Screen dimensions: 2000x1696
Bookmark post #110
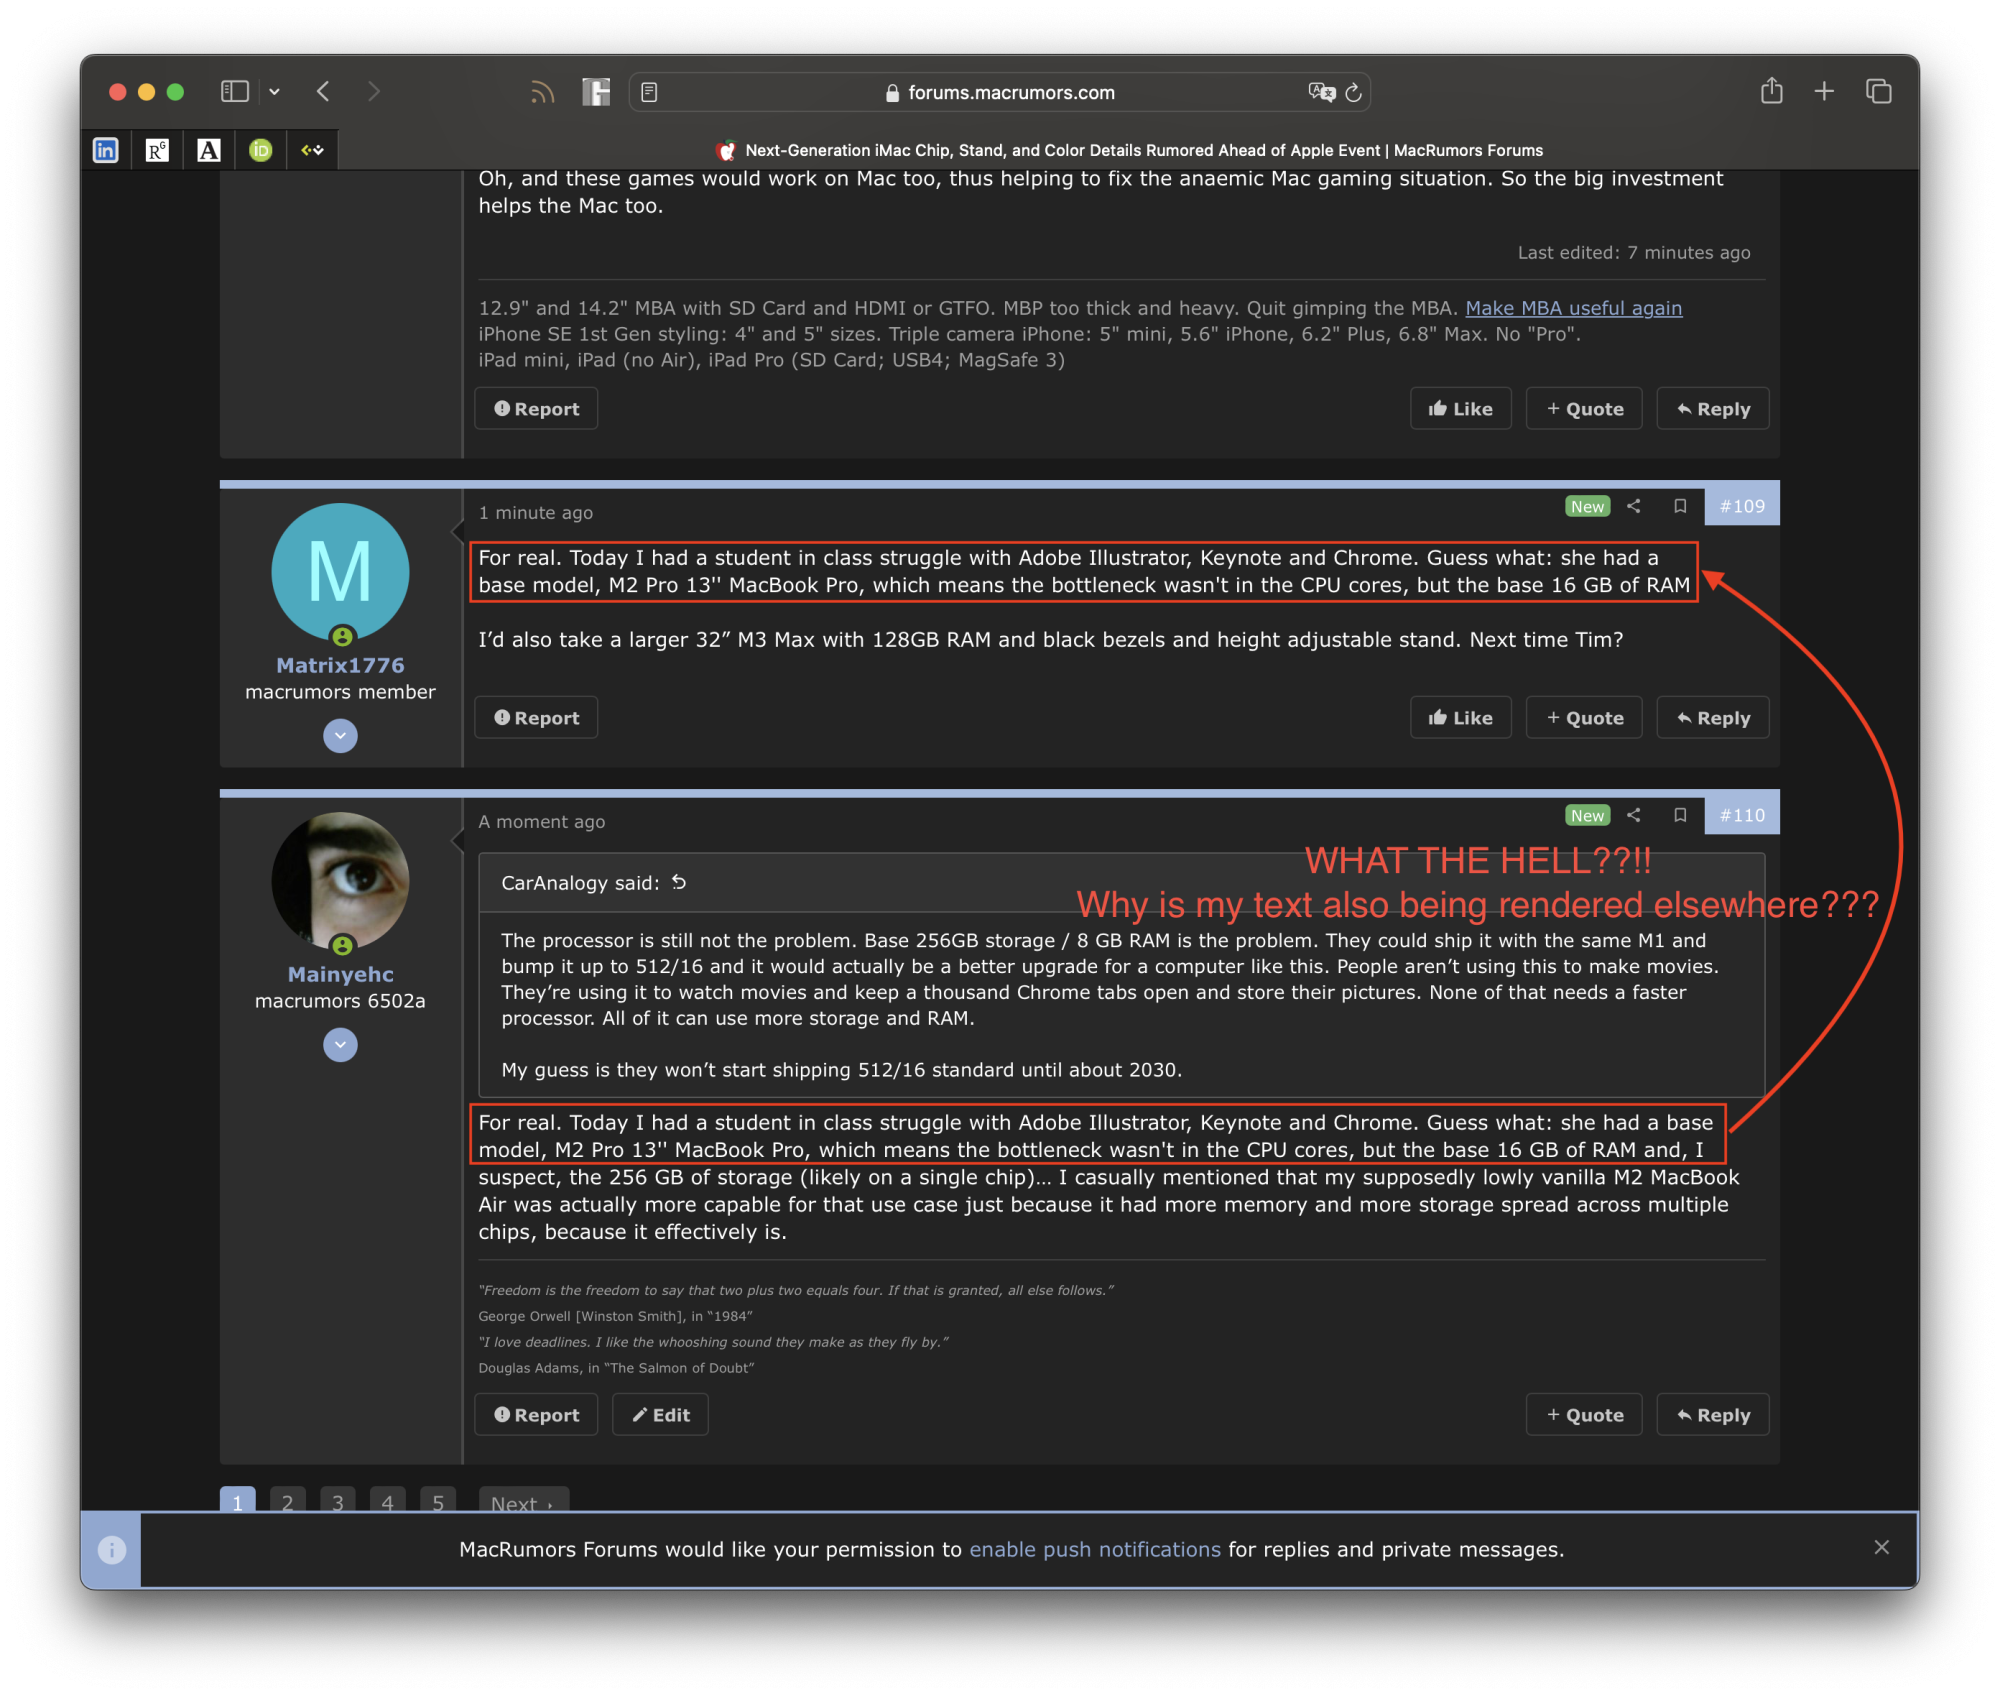(1680, 816)
